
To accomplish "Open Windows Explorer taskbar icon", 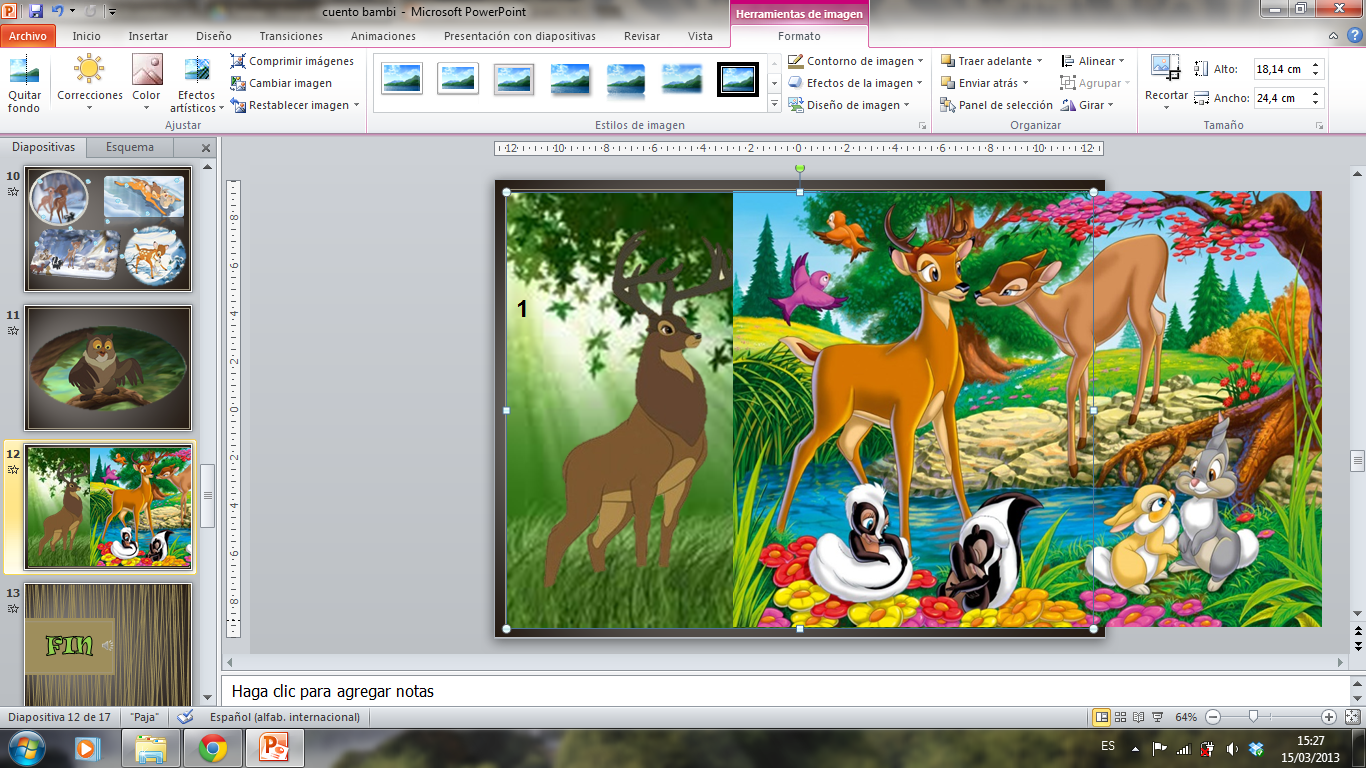I will [151, 748].
